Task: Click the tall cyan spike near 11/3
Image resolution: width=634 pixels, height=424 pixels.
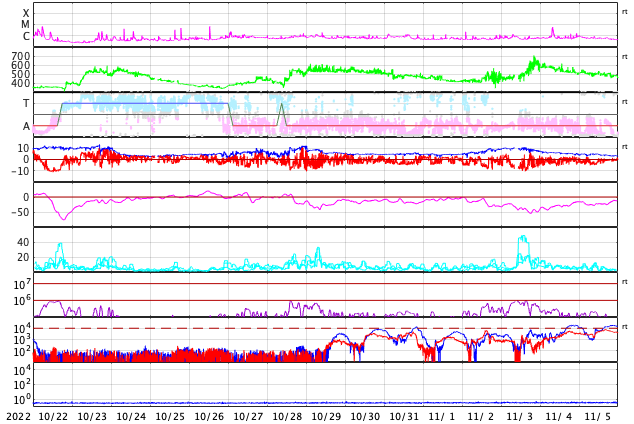Action: click(x=522, y=240)
